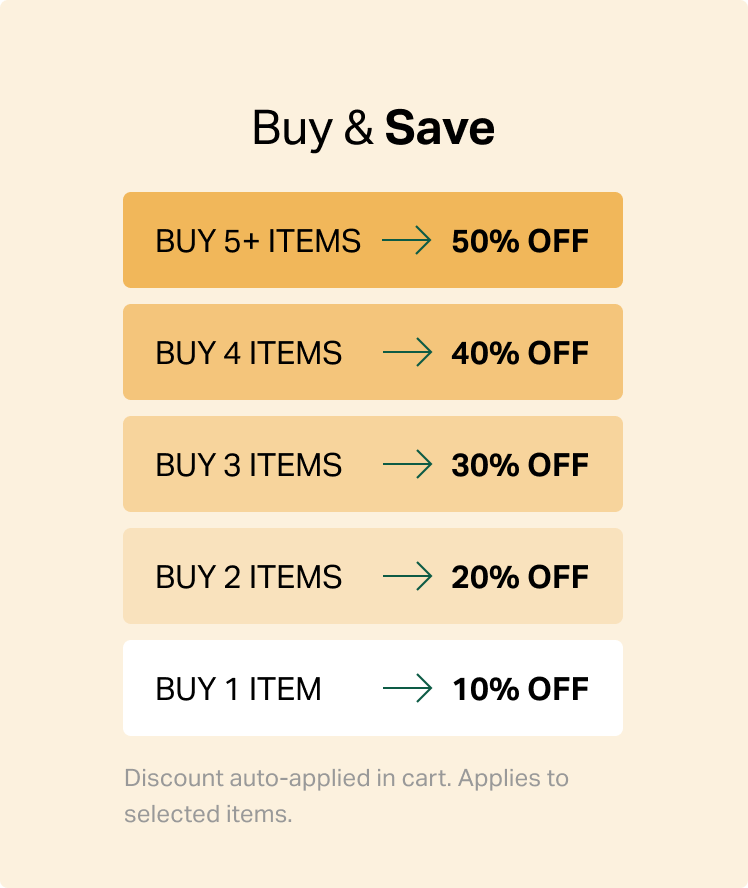Choose the BUY 3 ITEMS label
Viewport: 748px width, 888px height.
(x=249, y=465)
